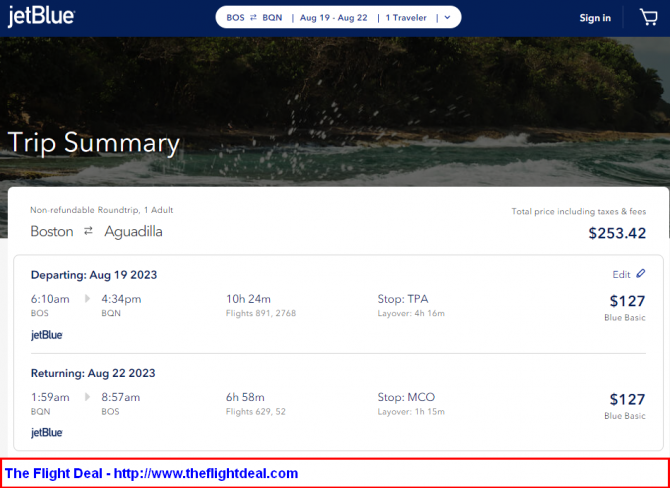Viewport: 670px width, 488px height.
Task: Click the Trip Summary heading
Action: (94, 143)
